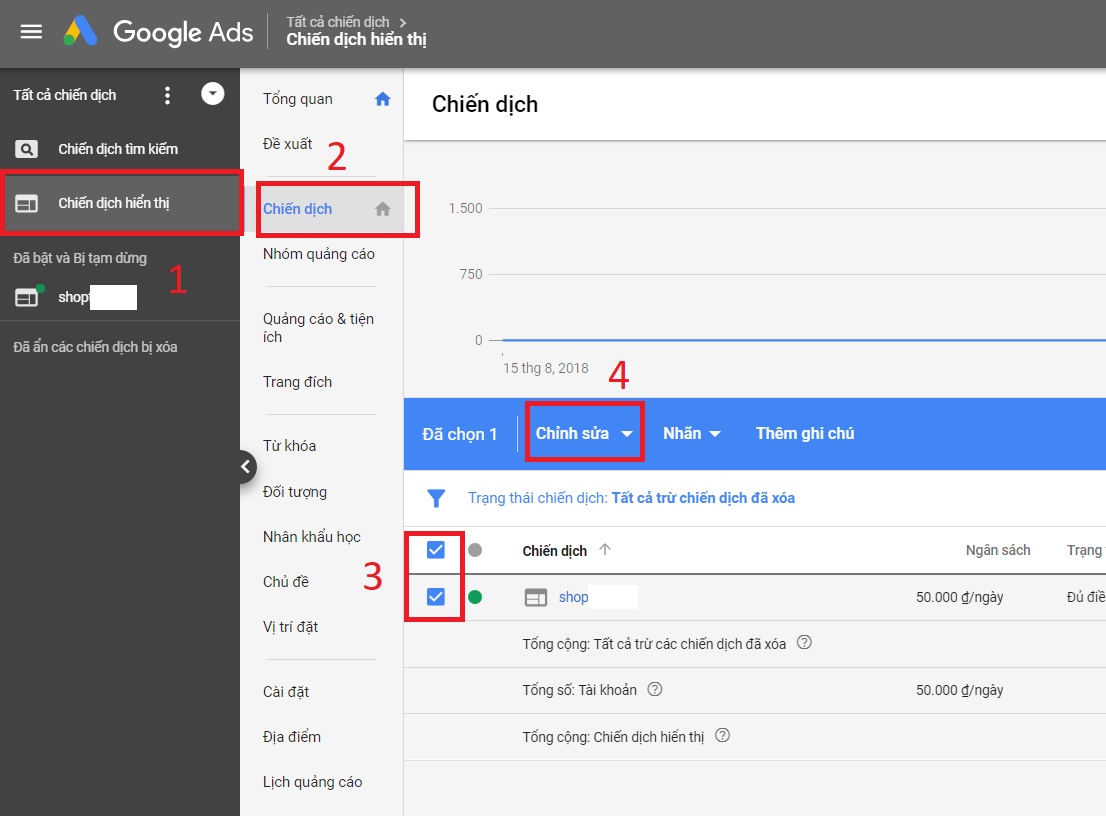This screenshot has height=816, width=1106.
Task: Open Nhóm quảng cáo in the page menu
Action: (318, 254)
